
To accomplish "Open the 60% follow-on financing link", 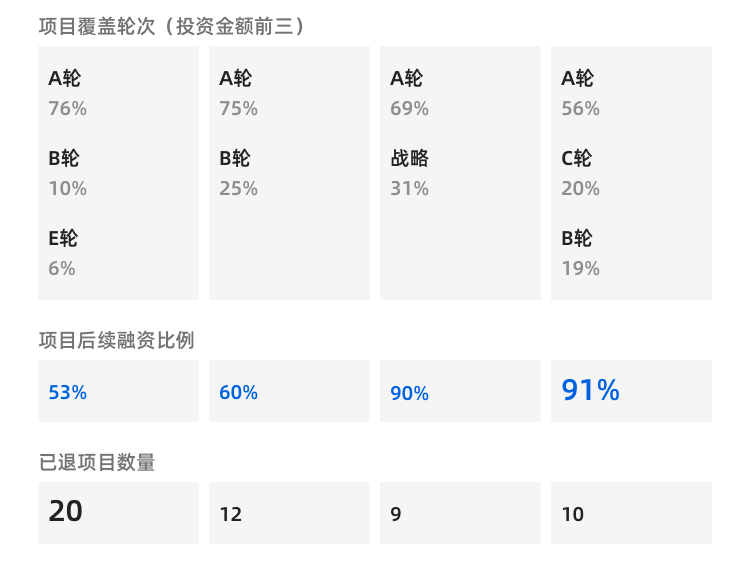I will pos(239,393).
